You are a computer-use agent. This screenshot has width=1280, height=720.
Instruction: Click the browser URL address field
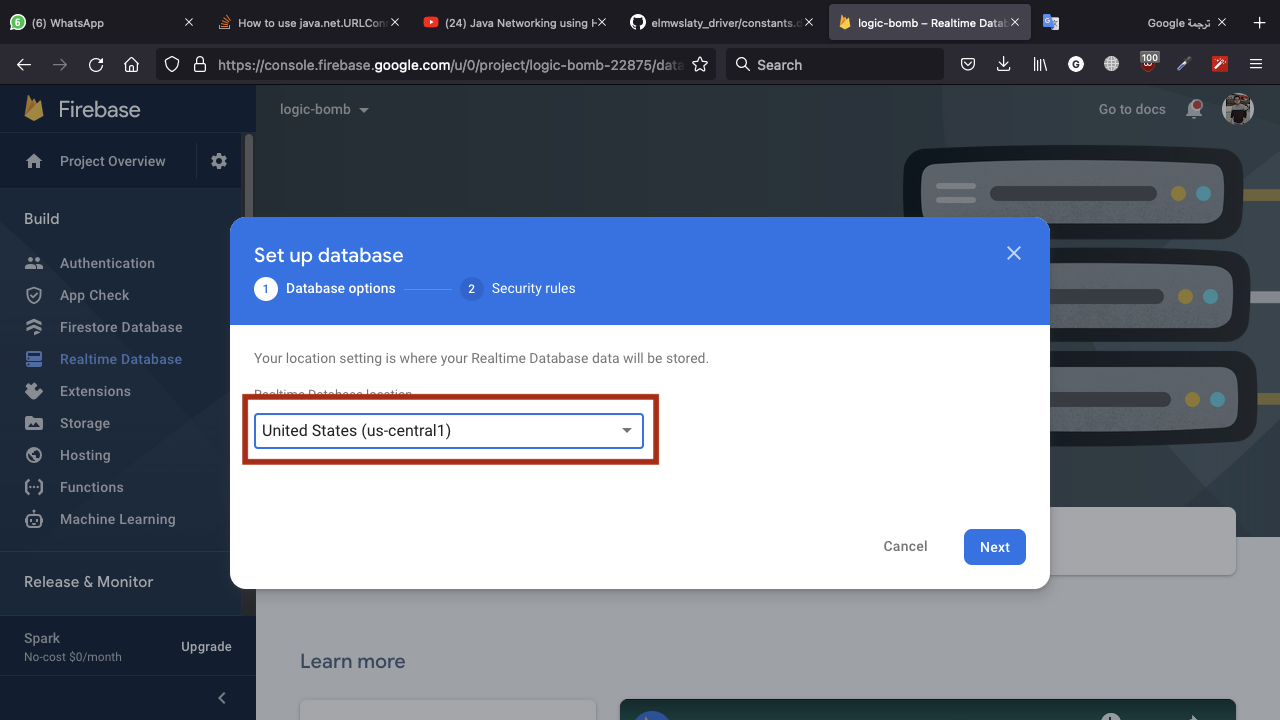(450, 64)
